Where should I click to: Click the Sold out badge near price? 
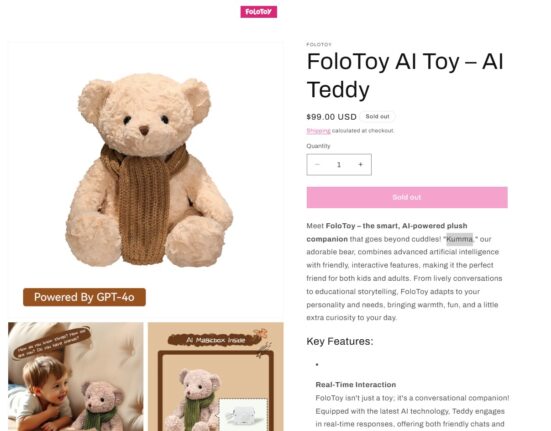(377, 117)
